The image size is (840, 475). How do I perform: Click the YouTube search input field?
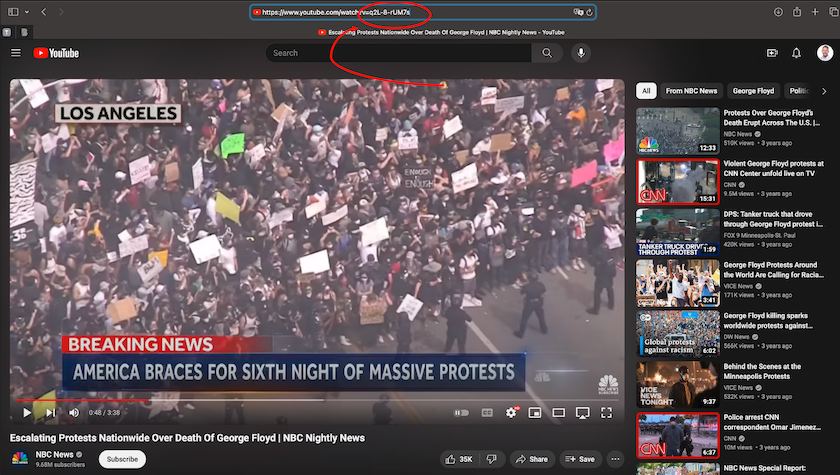point(400,53)
